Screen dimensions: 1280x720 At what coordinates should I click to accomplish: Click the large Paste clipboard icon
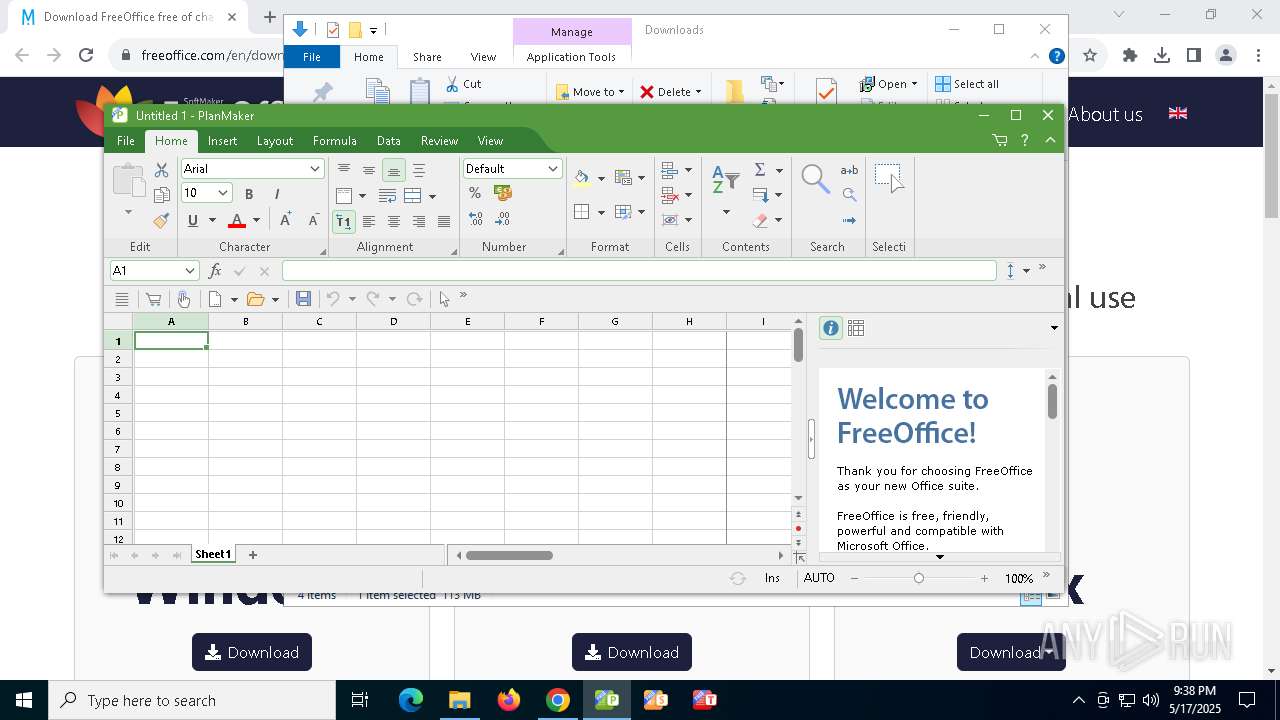[x=129, y=181]
